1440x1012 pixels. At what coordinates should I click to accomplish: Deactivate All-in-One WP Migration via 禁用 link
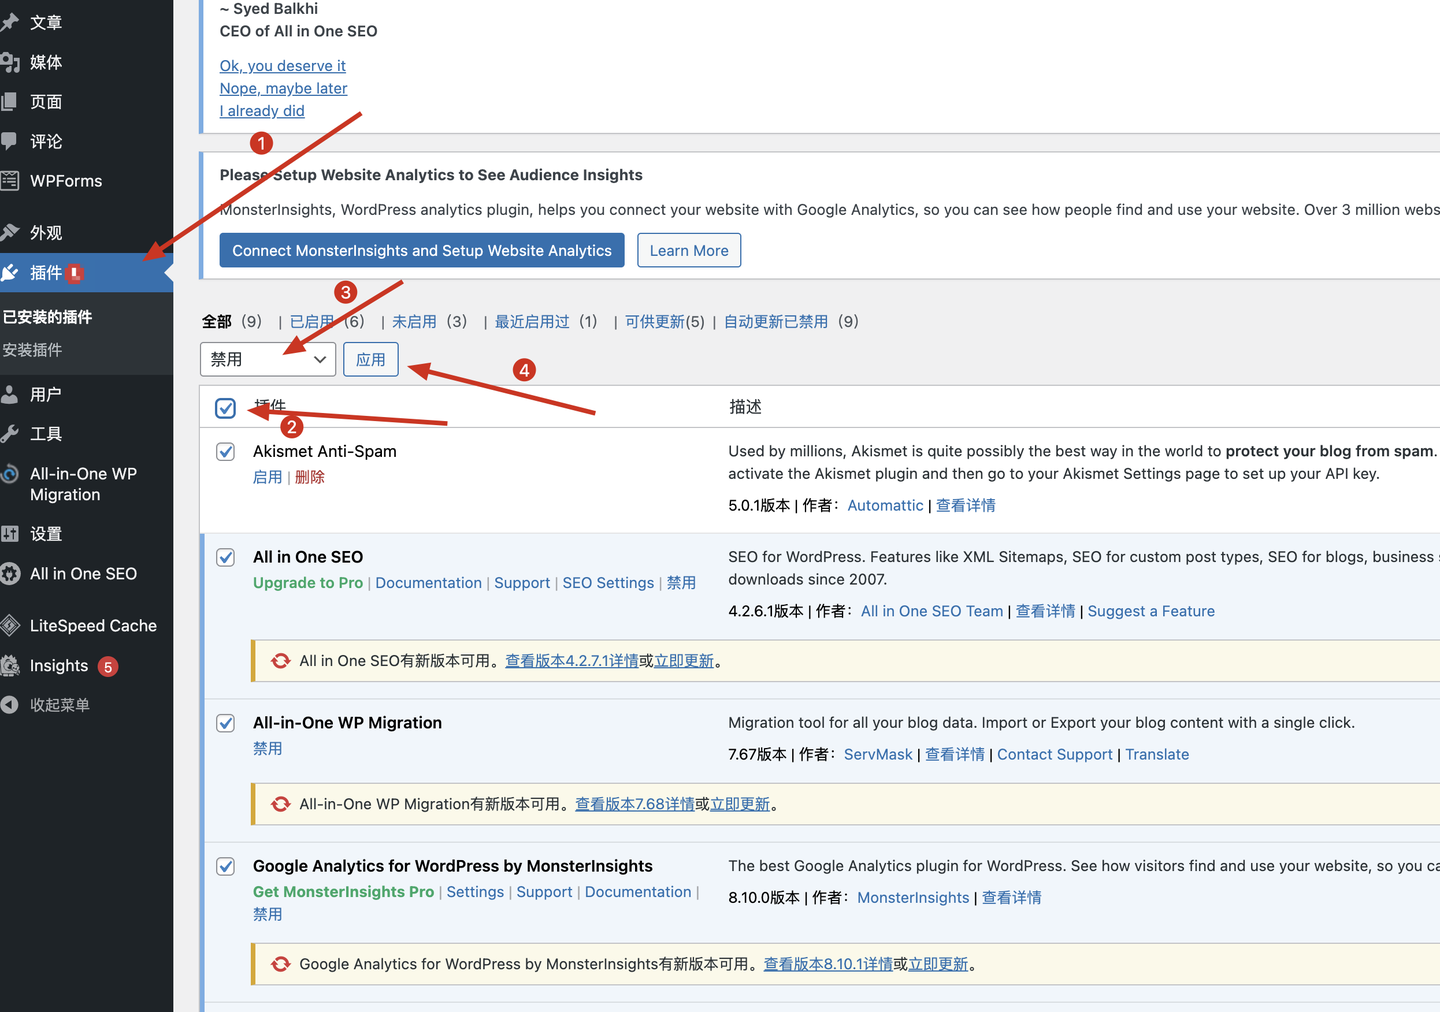coord(268,749)
